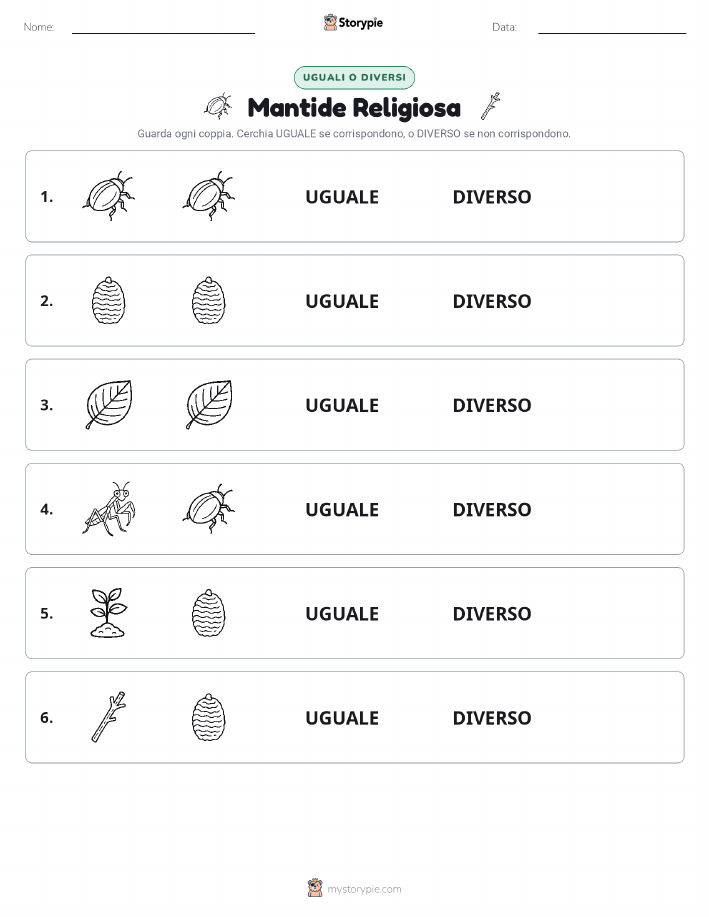Screen dimensions: 709x917
Task: Click the second leaf icon in row 3
Action: pos(209,405)
